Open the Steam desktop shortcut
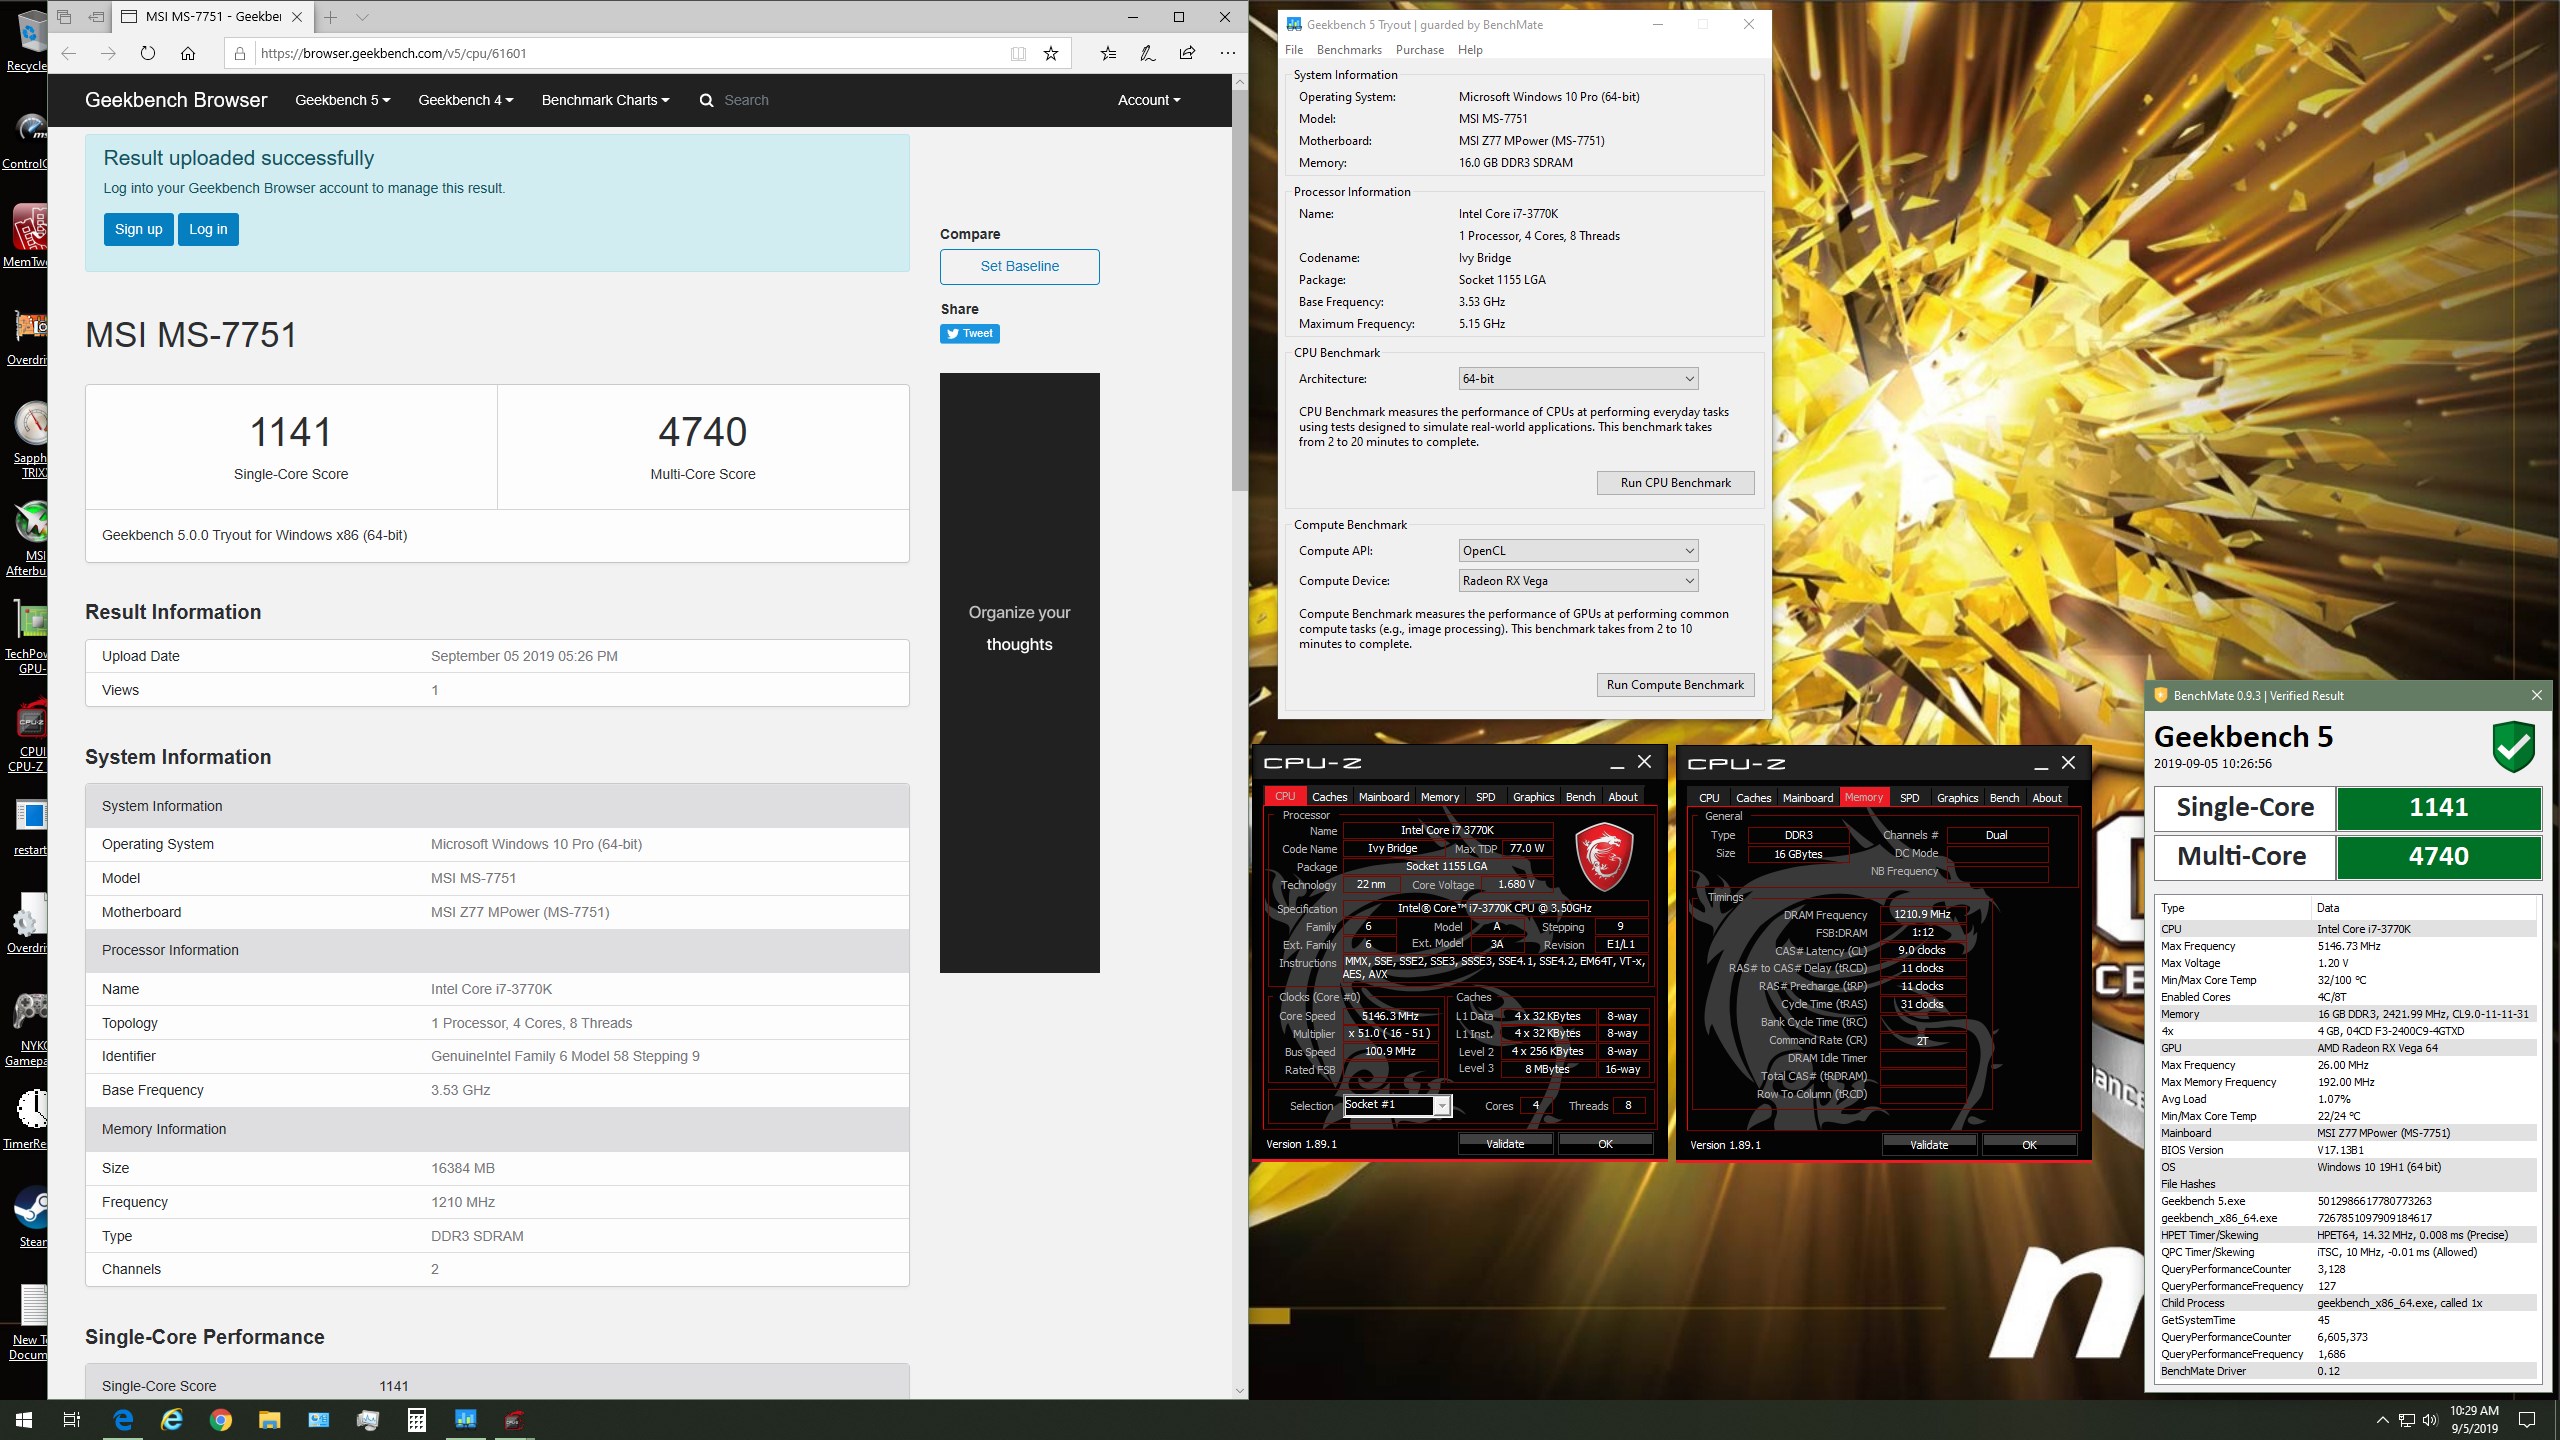This screenshot has width=2560, height=1440. [30, 1216]
